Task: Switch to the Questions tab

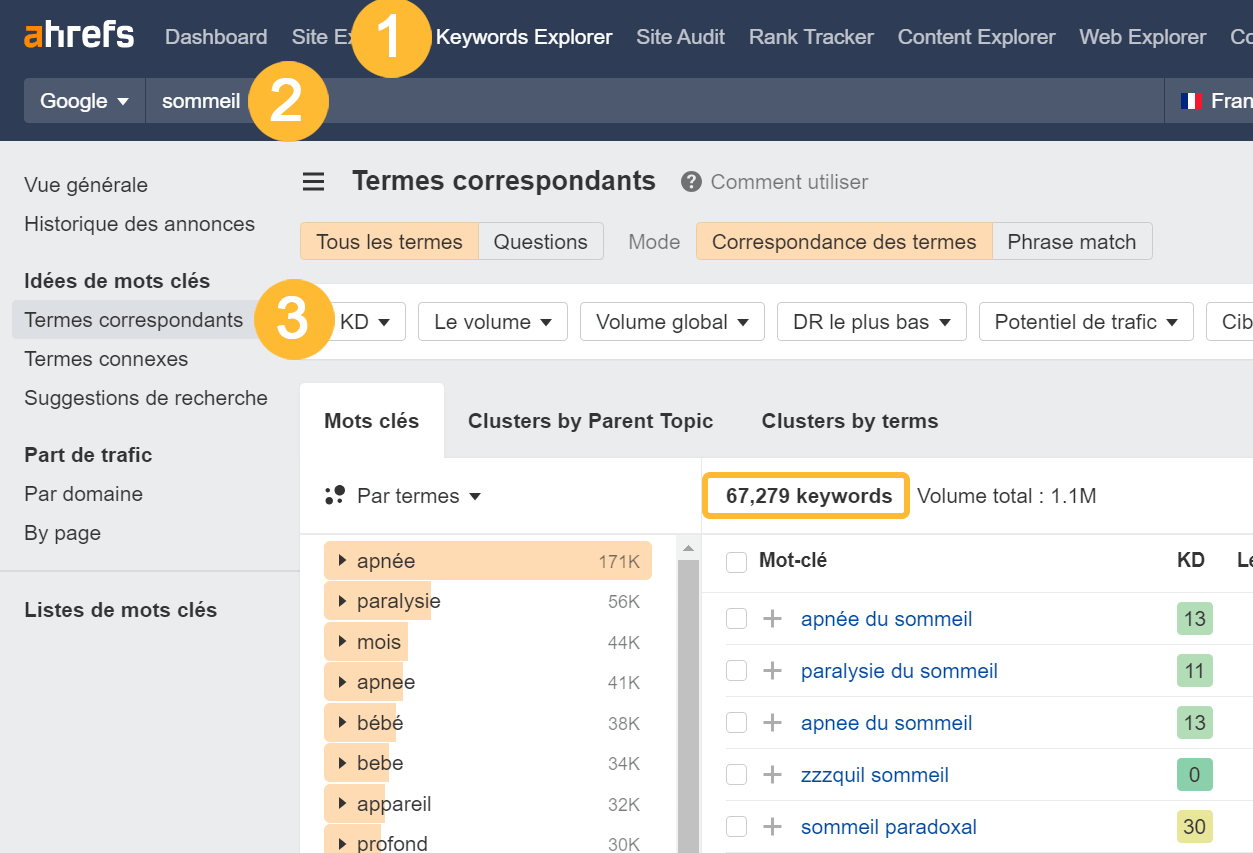Action: (540, 241)
